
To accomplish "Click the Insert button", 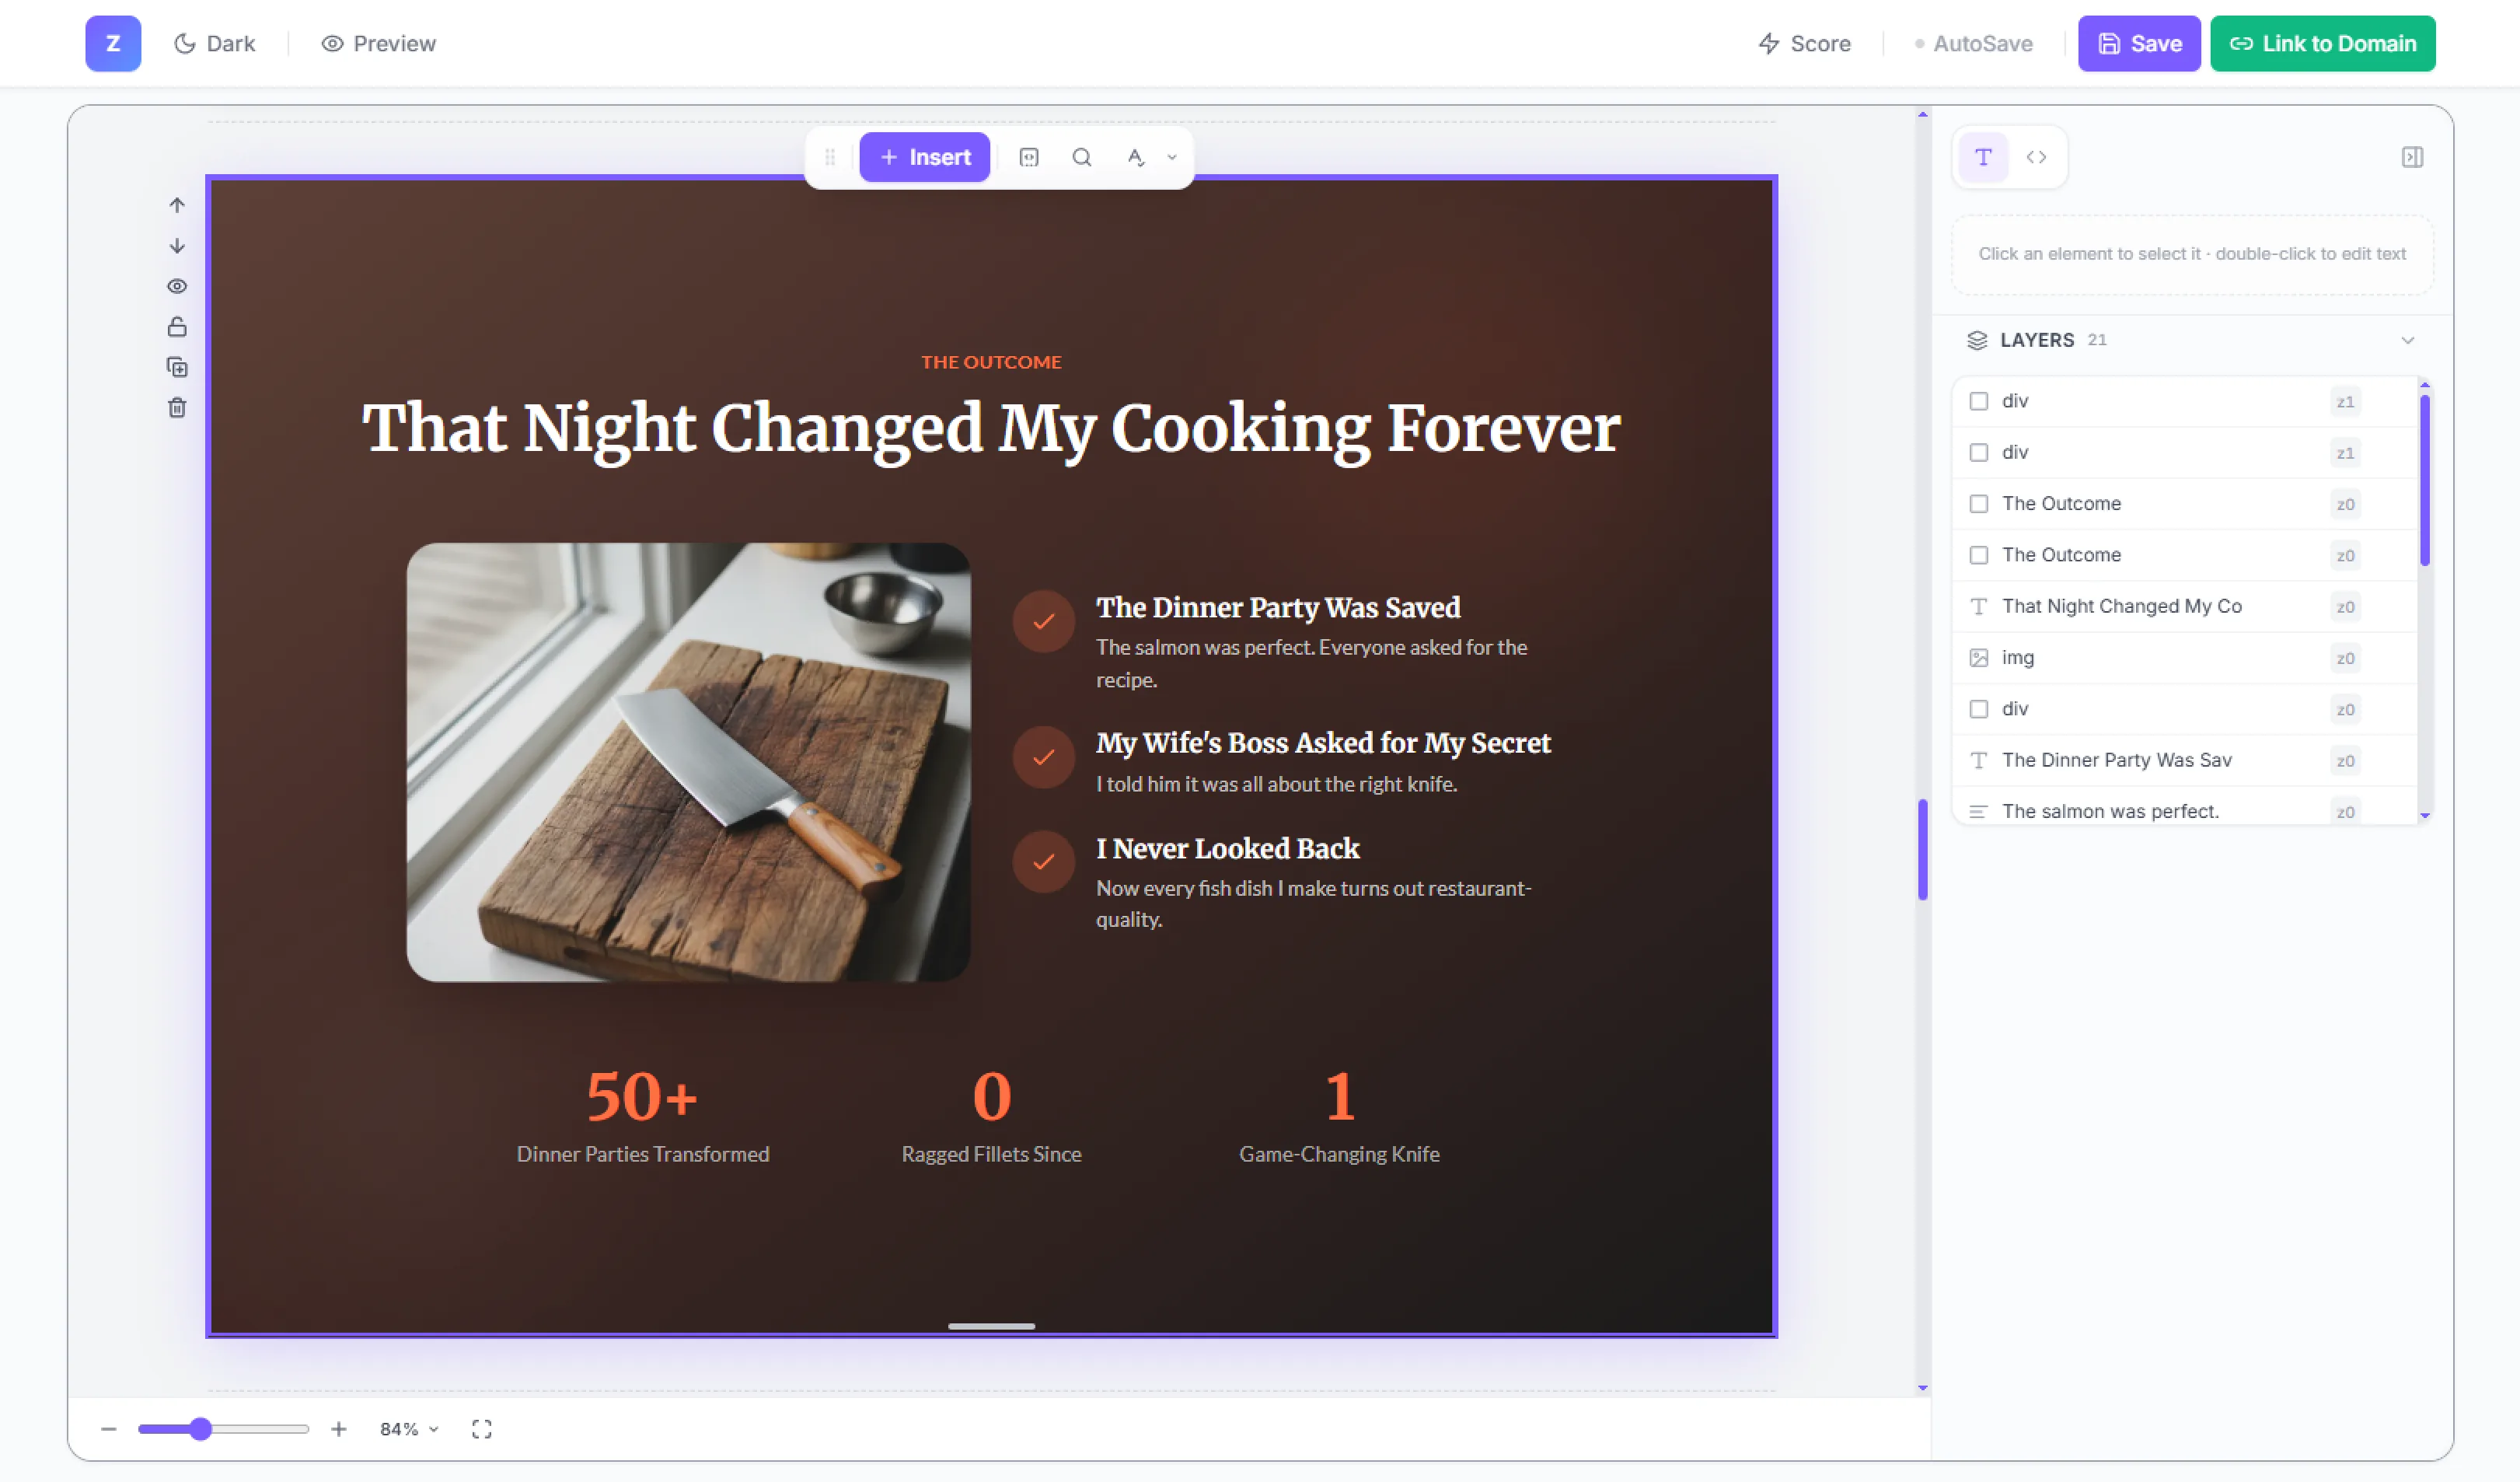I will 924,157.
